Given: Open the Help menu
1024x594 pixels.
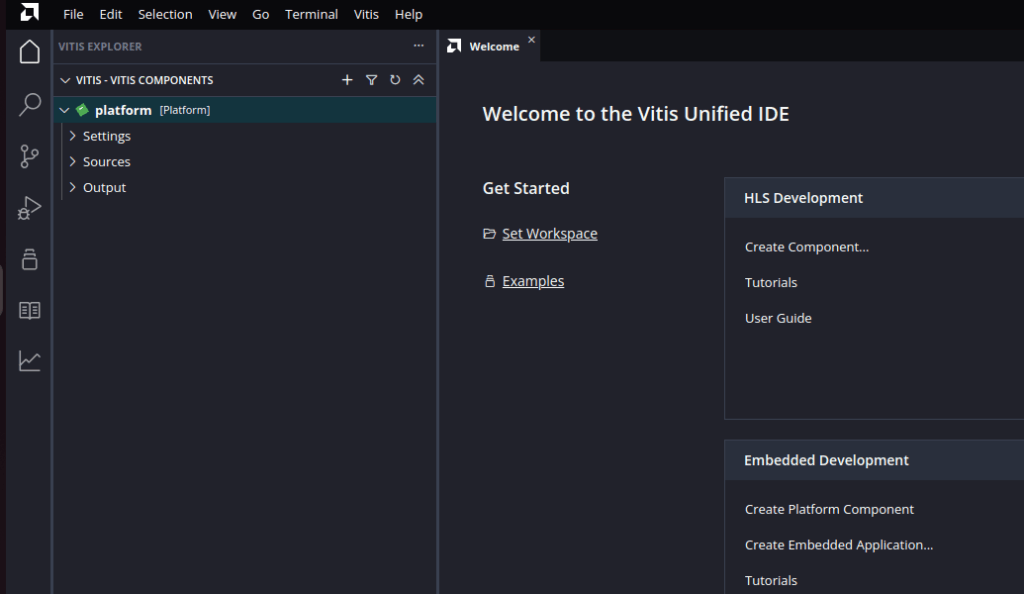Looking at the screenshot, I should tap(408, 14).
